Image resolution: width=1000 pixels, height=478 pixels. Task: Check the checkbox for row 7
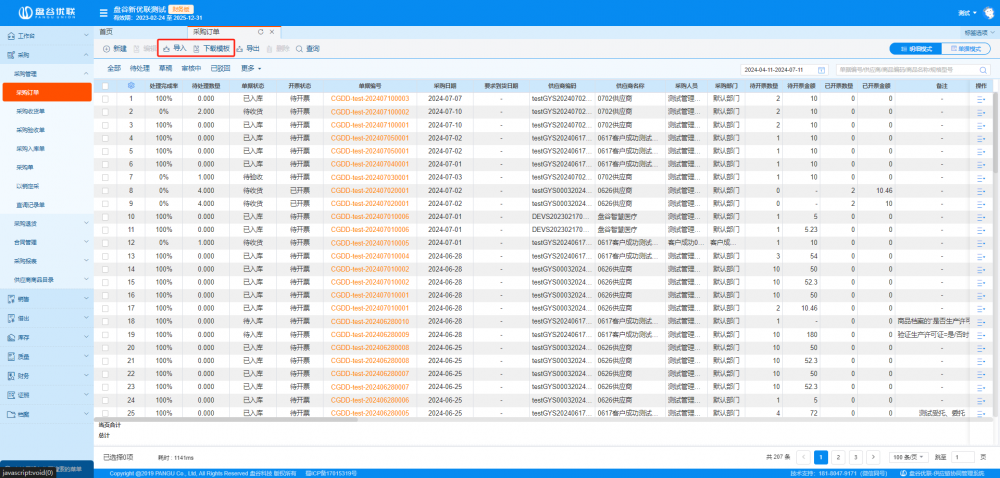105,177
